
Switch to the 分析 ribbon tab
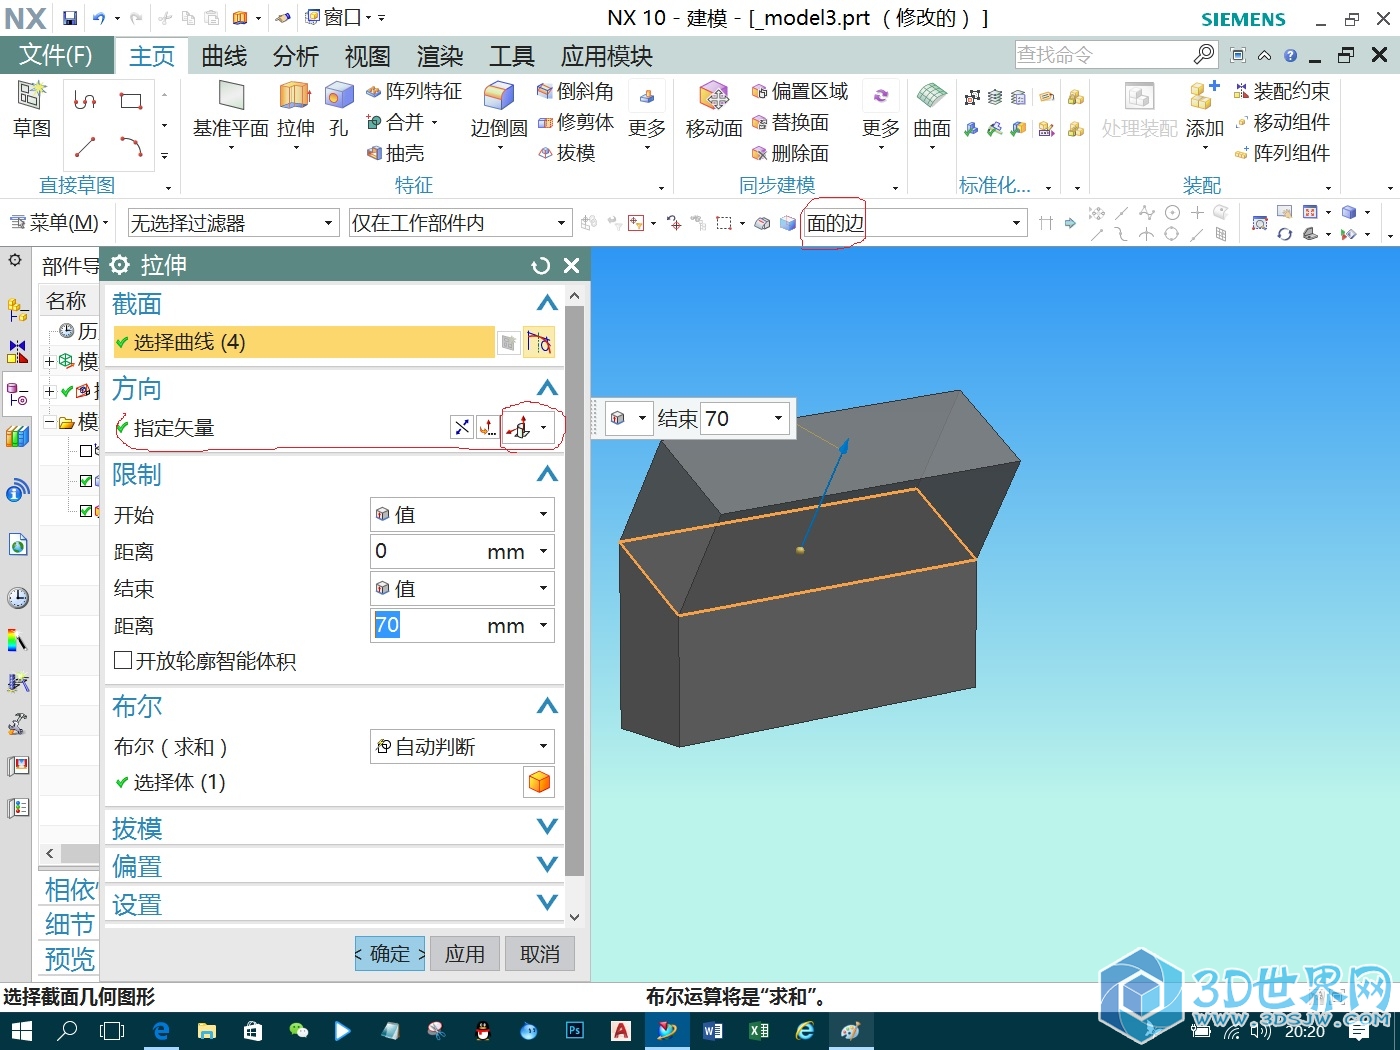coord(296,56)
